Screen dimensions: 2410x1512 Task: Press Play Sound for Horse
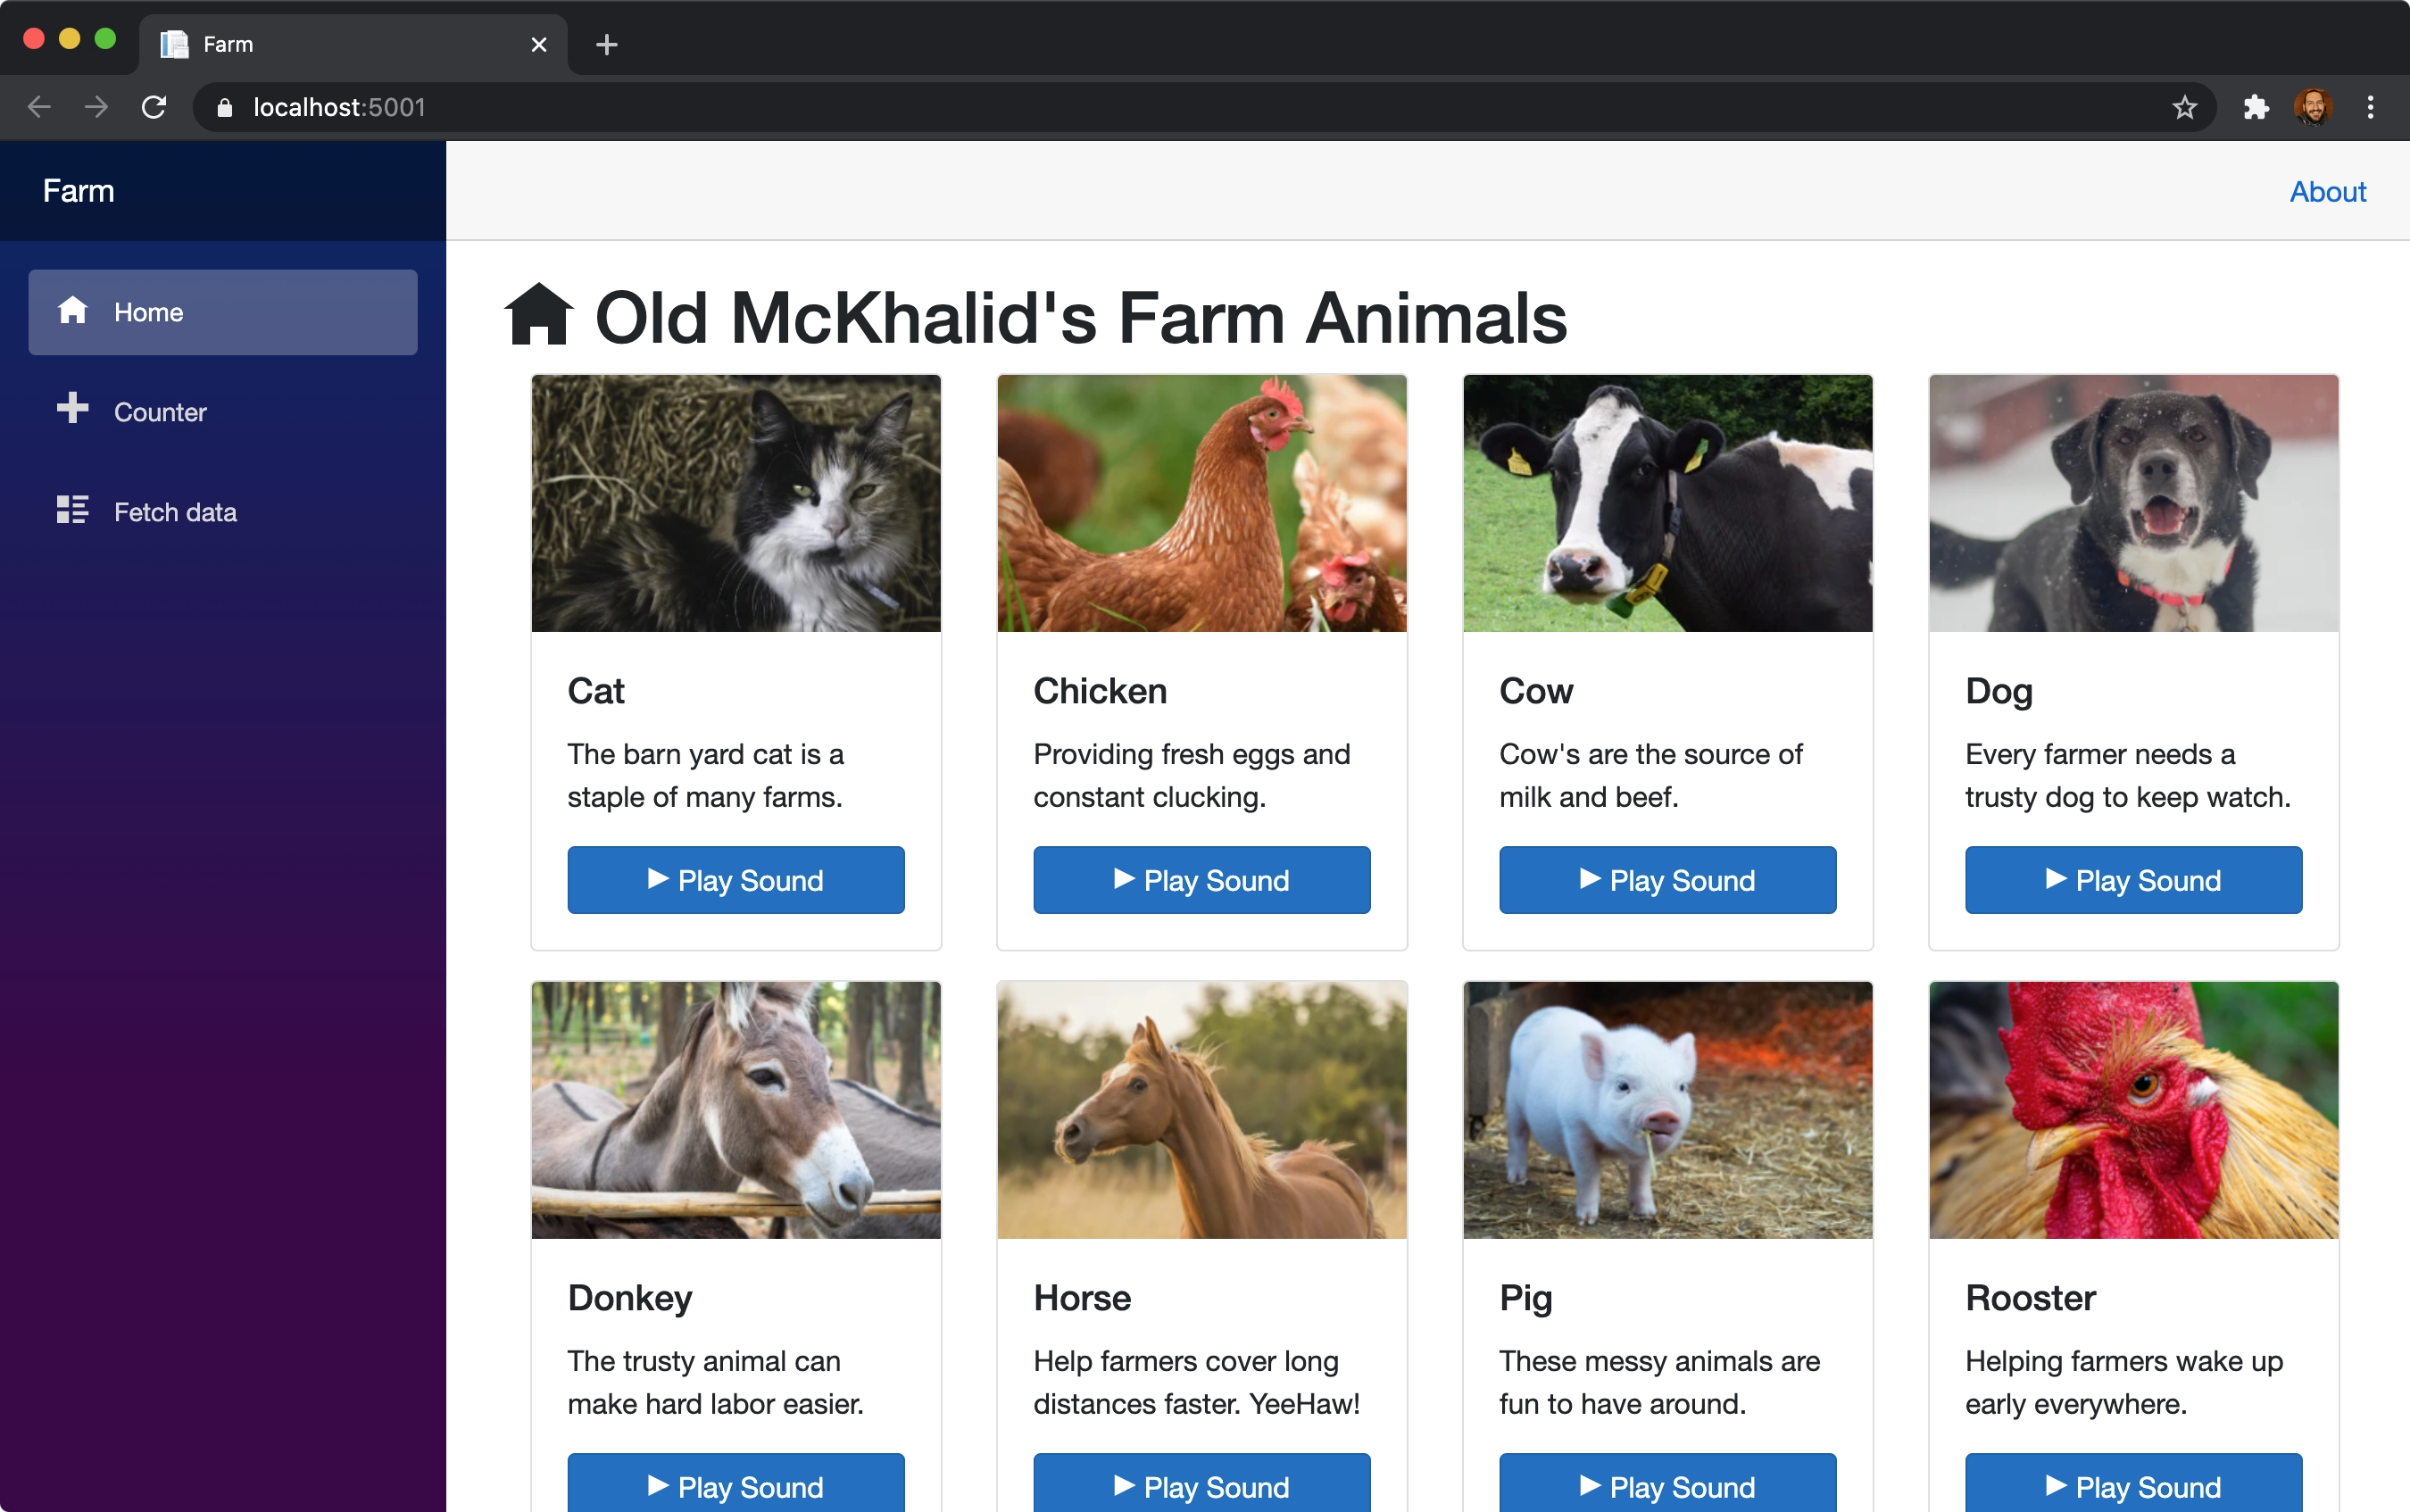[1201, 1484]
